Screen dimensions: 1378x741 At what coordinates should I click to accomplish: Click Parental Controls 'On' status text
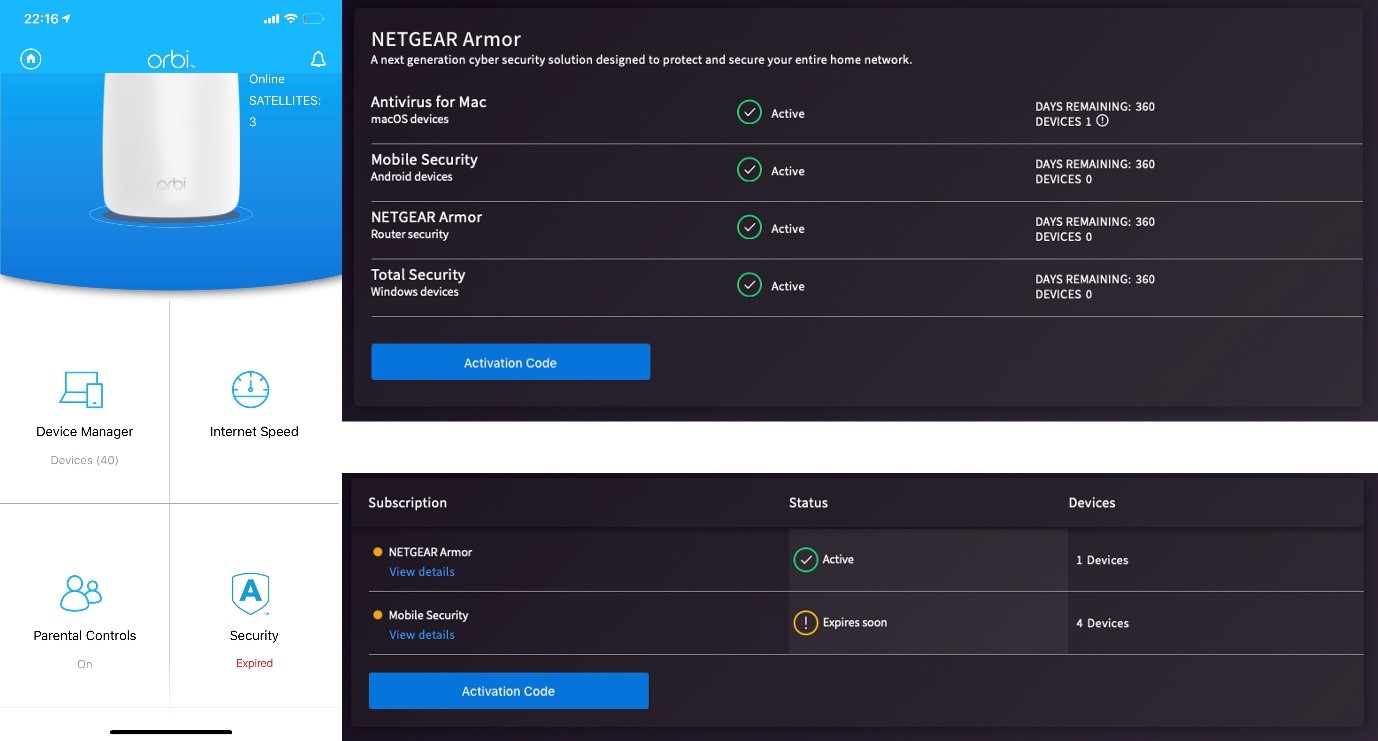point(84,664)
